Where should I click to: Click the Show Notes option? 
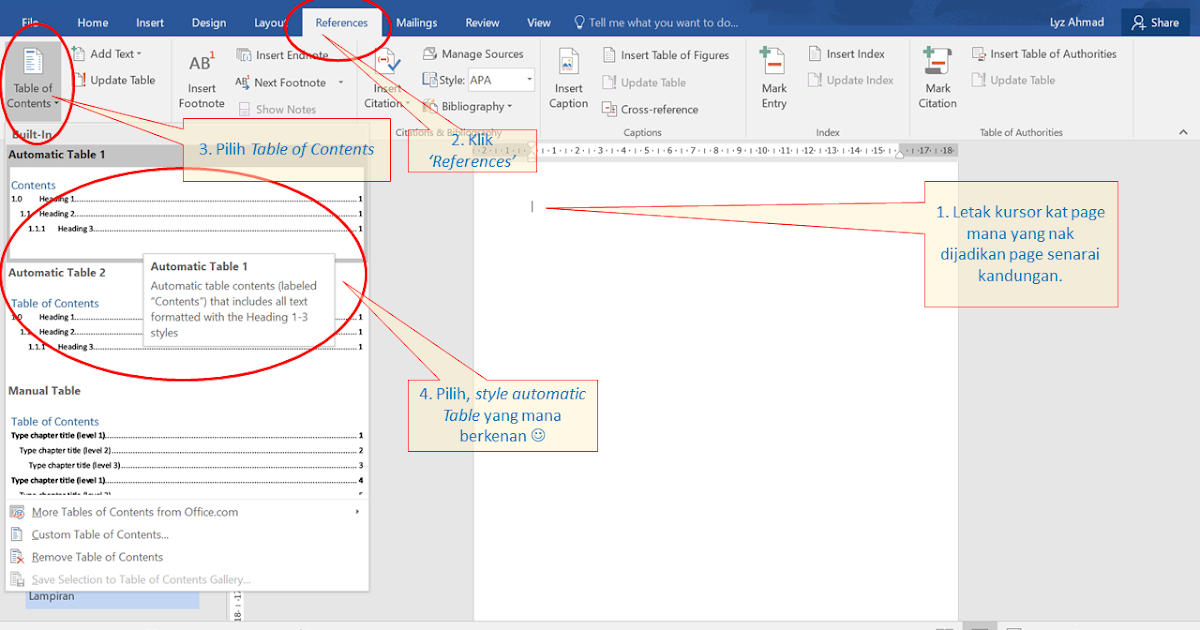277,110
